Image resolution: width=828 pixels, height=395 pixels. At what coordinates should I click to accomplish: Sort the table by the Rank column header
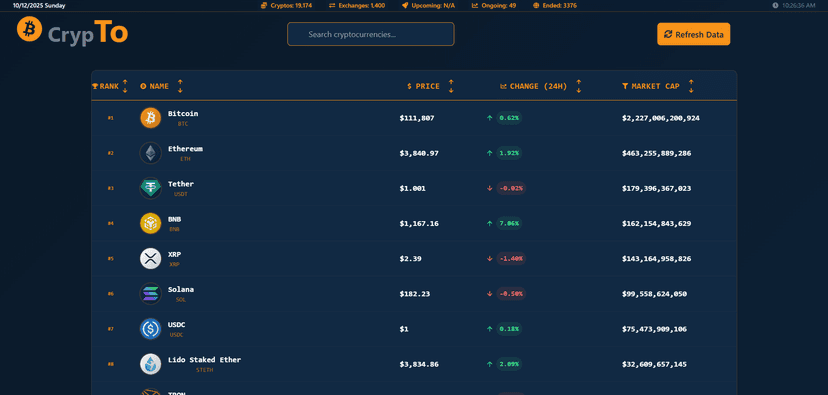pyautogui.click(x=110, y=86)
